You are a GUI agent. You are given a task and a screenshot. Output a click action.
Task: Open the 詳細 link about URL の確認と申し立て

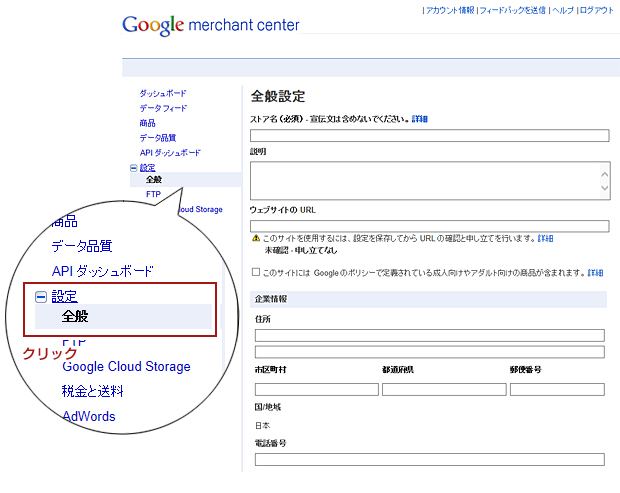tap(545, 238)
